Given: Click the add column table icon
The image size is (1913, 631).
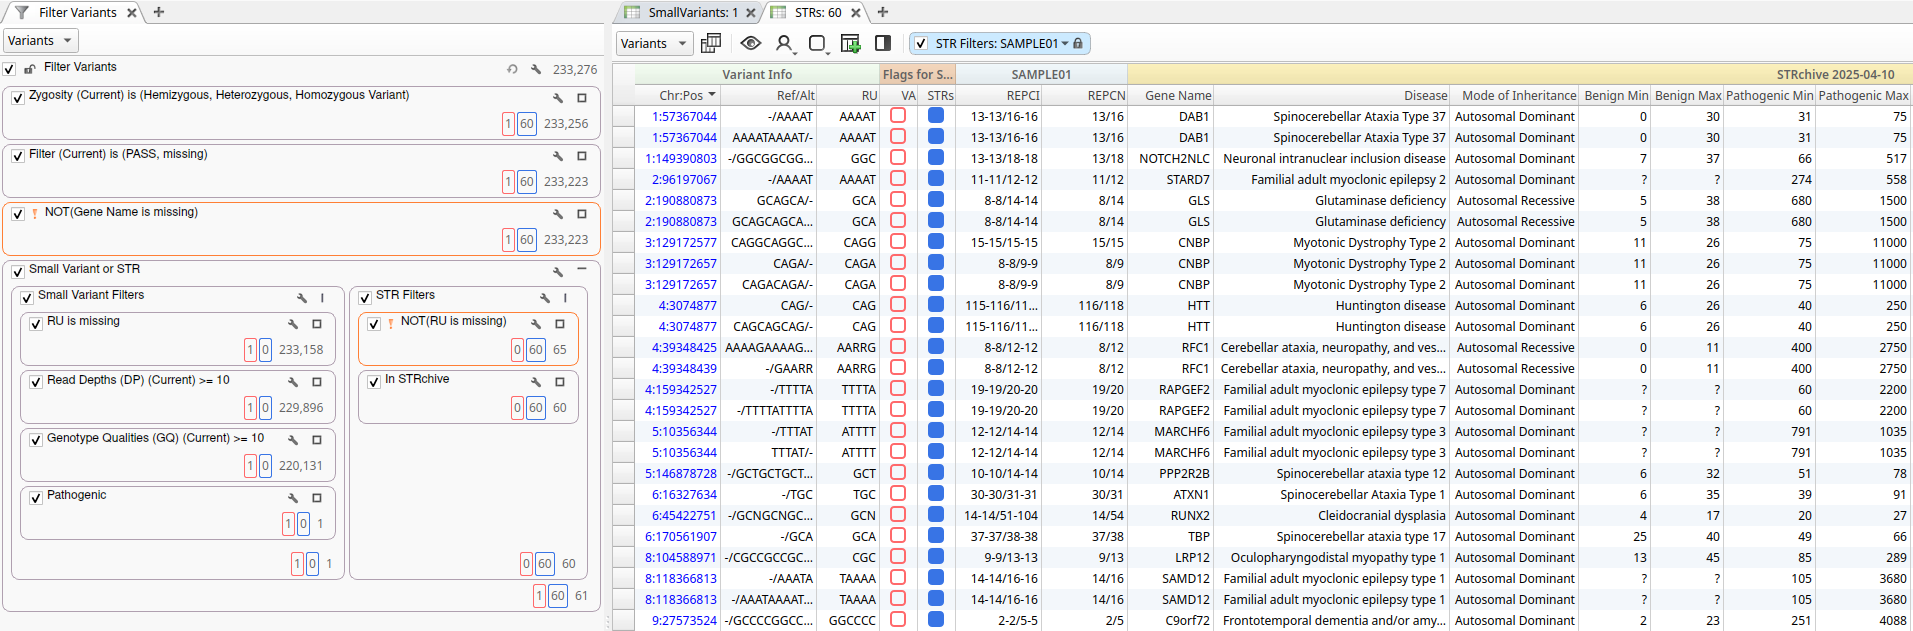Looking at the screenshot, I should (850, 43).
